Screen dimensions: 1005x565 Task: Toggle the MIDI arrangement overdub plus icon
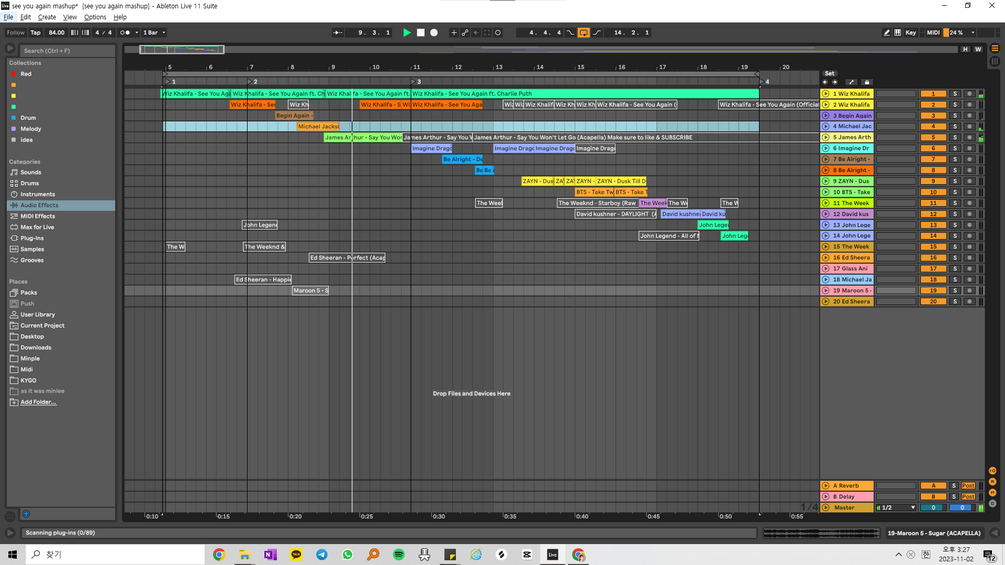(454, 33)
